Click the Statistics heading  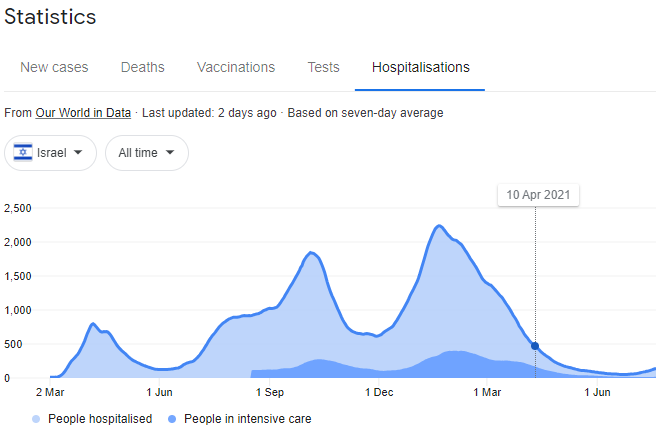tap(50, 17)
